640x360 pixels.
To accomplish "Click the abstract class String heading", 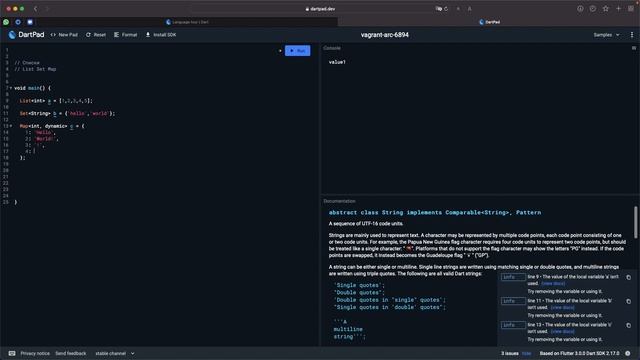I will tap(435, 213).
